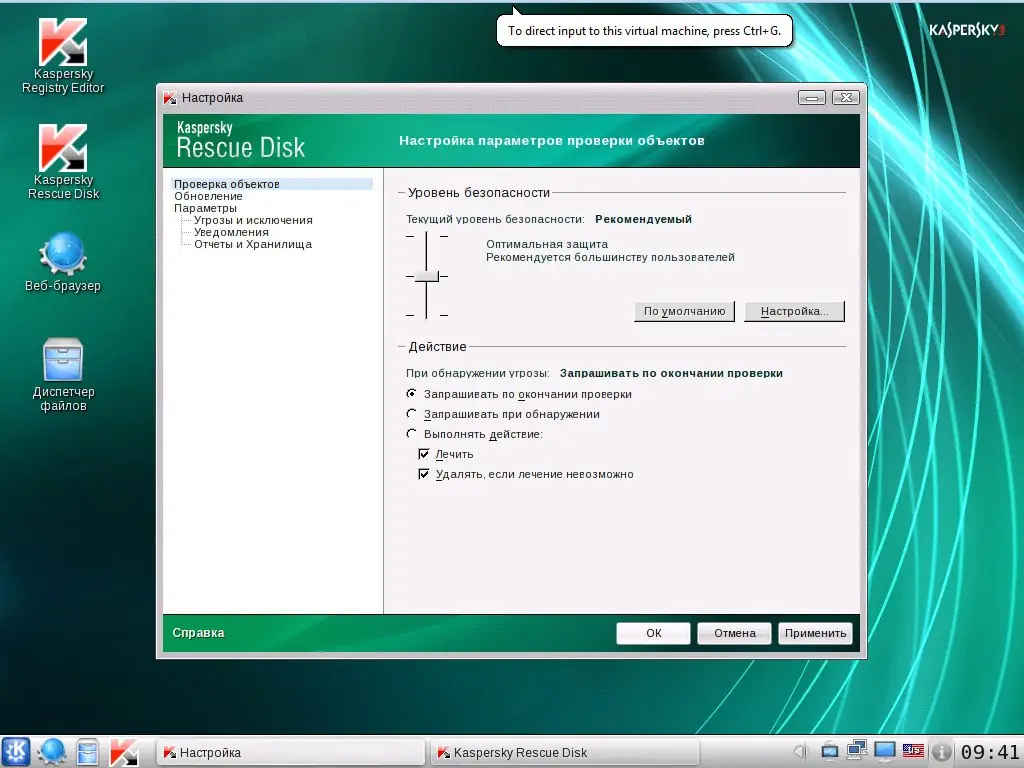The height and width of the screenshot is (768, 1024).
Task: Close the Настройка window
Action: [x=846, y=98]
